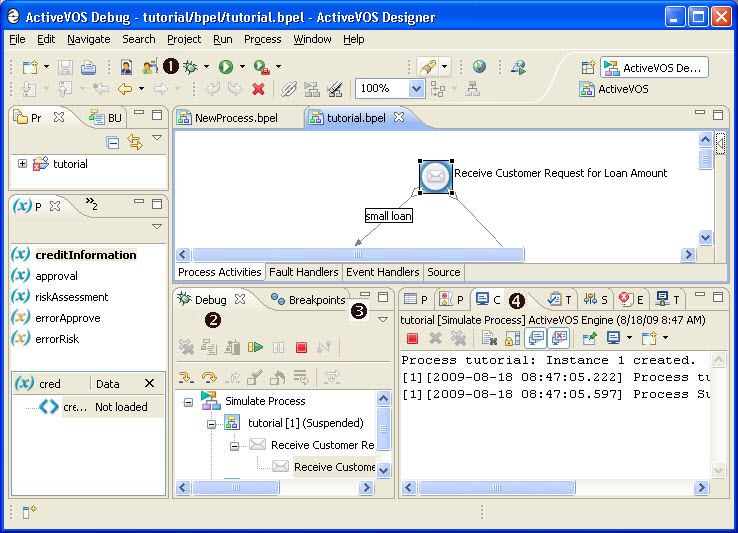Screen dimensions: 738x533
Task: Select the creditInformation variable
Action: point(86,255)
